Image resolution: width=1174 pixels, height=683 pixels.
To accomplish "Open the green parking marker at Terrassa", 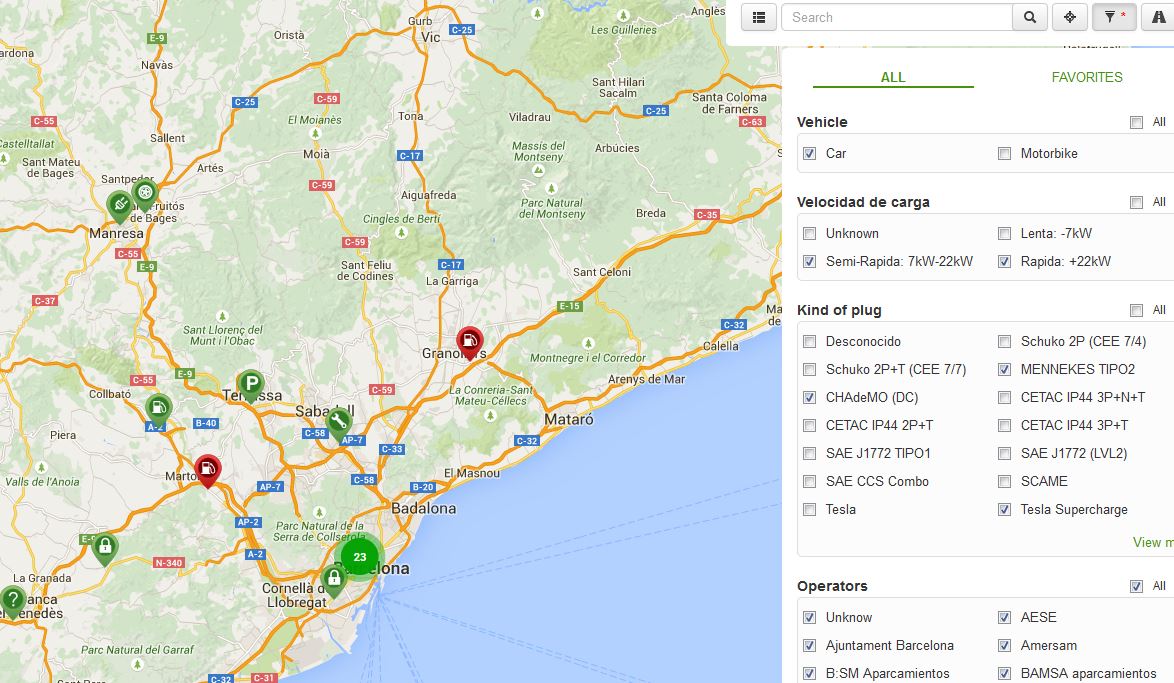I will pyautogui.click(x=251, y=386).
